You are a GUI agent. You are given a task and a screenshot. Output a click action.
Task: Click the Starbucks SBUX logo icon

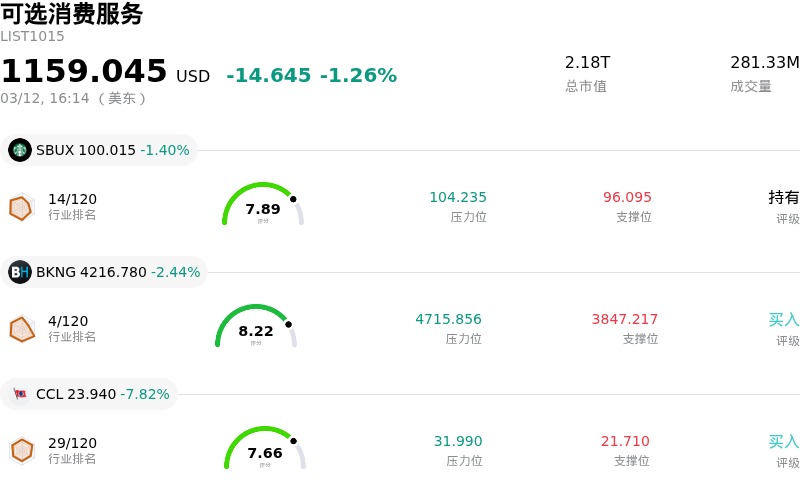(20, 150)
